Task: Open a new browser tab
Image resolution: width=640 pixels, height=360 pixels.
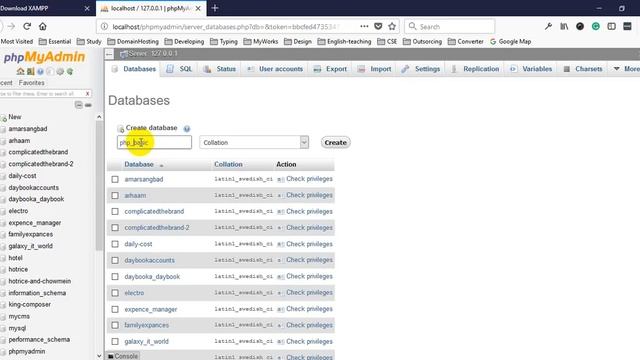Action: (215, 8)
